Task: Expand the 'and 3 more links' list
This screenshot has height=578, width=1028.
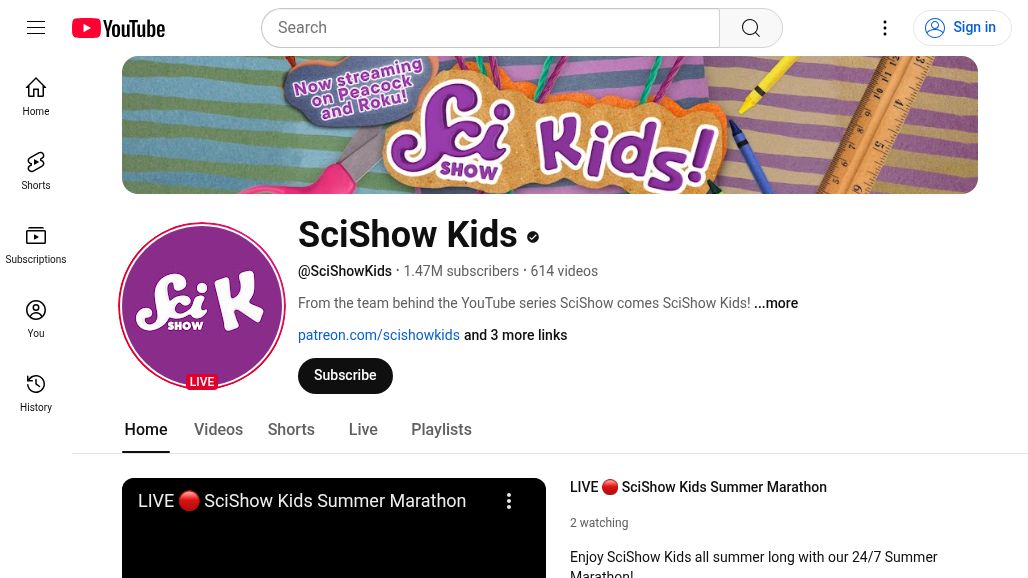Action: pyautogui.click(x=515, y=335)
